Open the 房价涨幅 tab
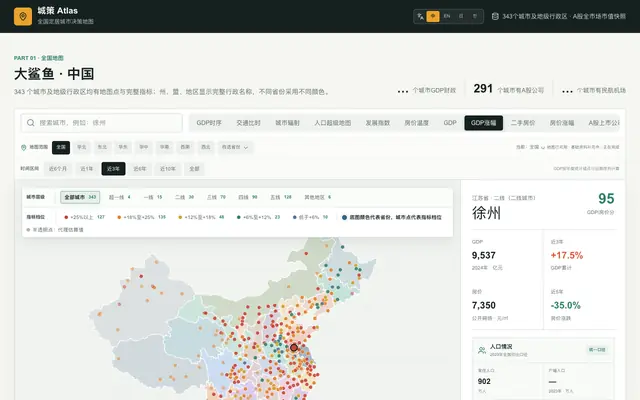640x400 pixels. tap(562, 122)
